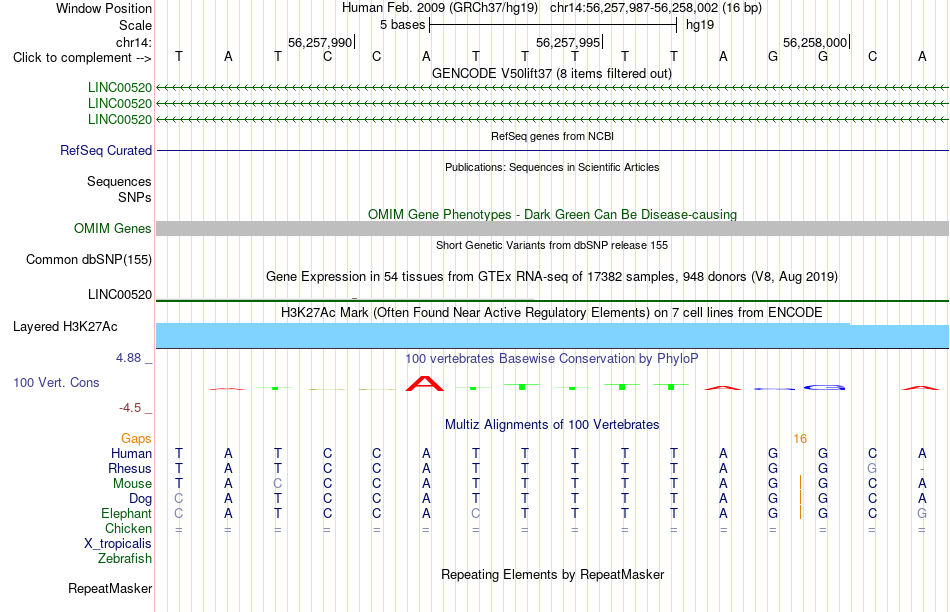Click the 100 Vert. Cons label
Image resolution: width=950 pixels, height=612 pixels.
pos(56,382)
